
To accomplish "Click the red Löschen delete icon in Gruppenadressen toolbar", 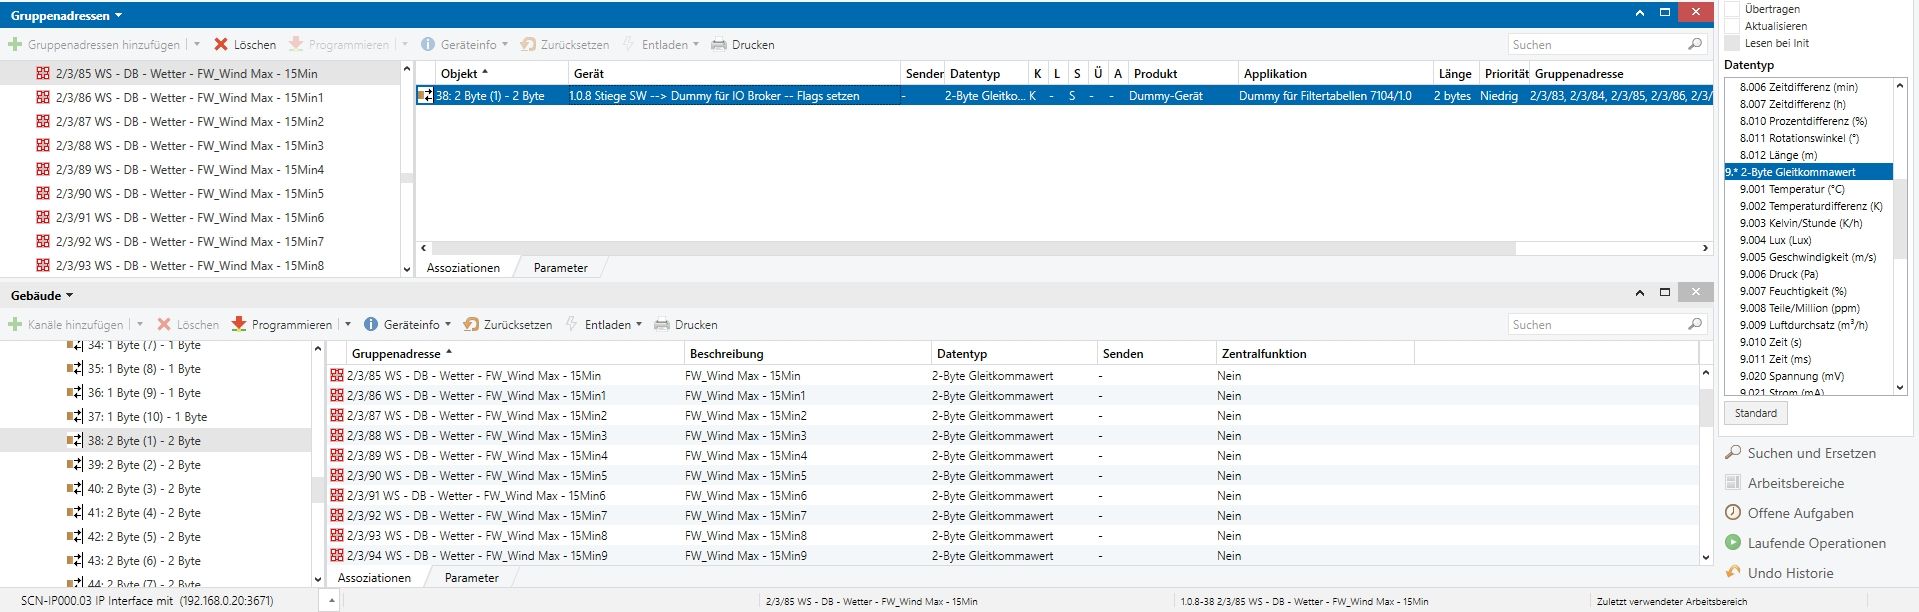I will 221,45.
